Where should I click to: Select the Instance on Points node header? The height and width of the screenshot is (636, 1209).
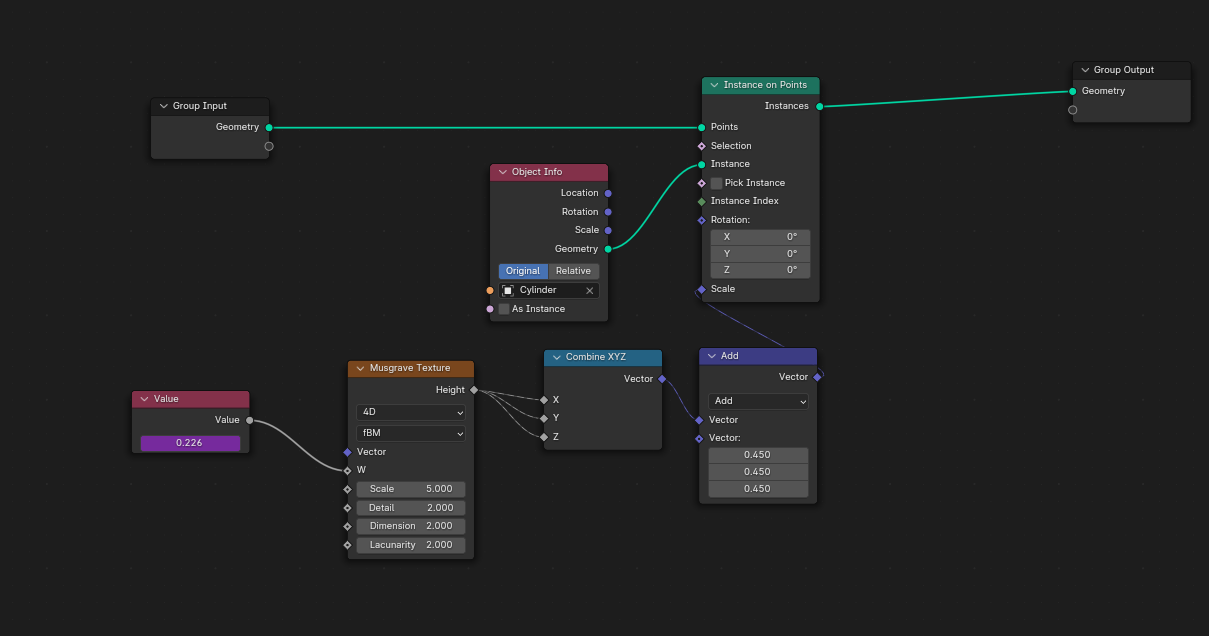pos(761,85)
